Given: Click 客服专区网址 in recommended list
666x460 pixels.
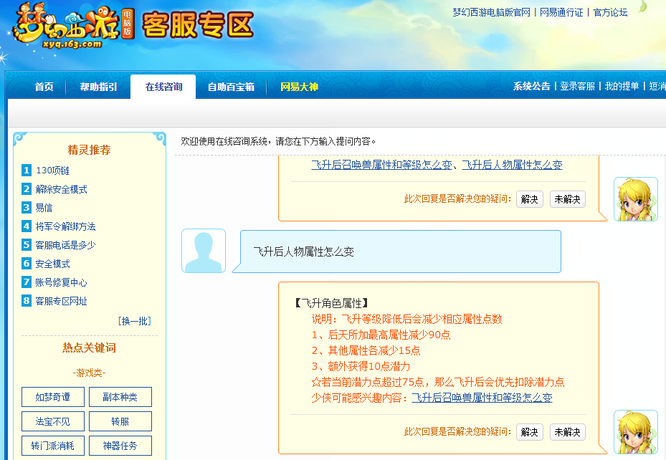Looking at the screenshot, I should [x=61, y=301].
